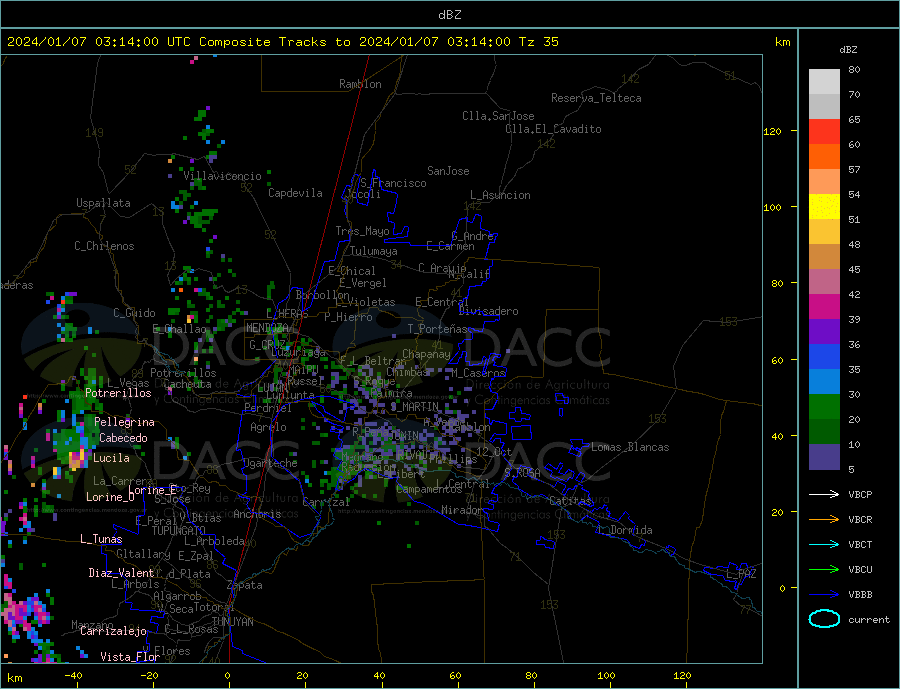The width and height of the screenshot is (900, 689).
Task: Click the 'VBCP' legend label
Action: tap(860, 494)
